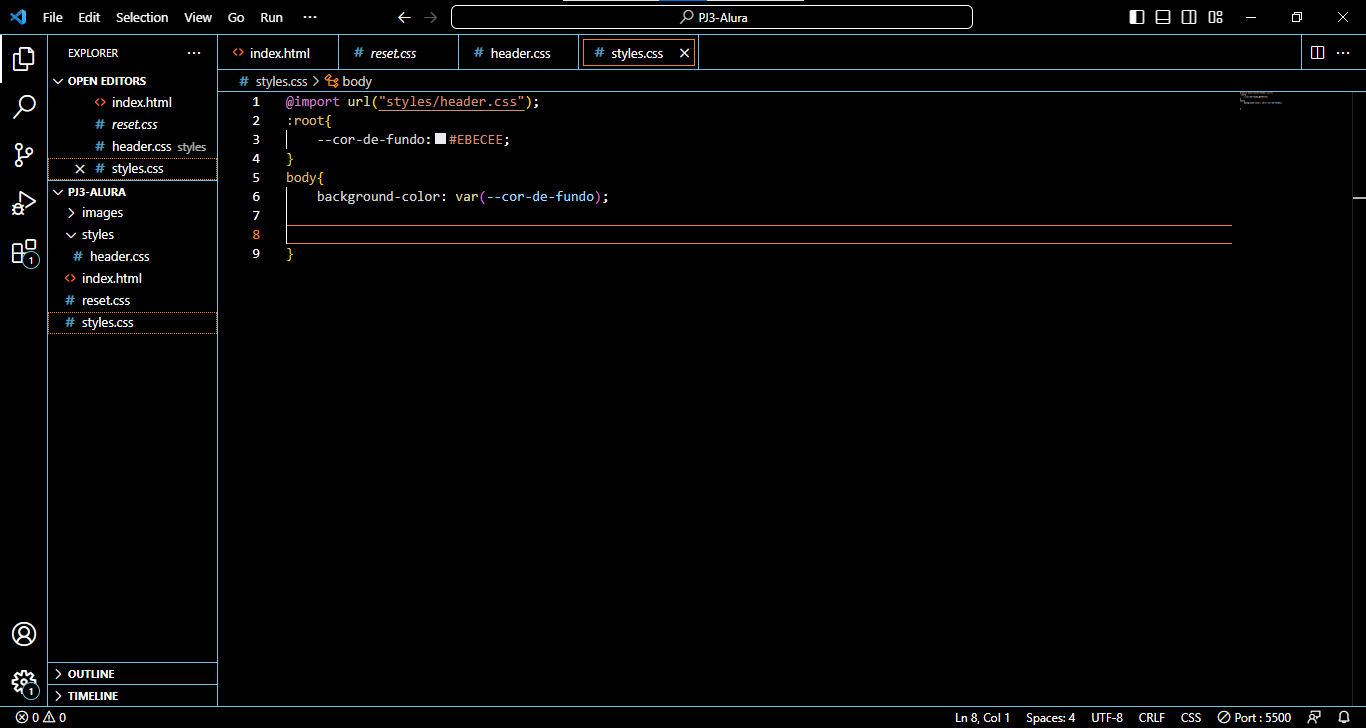
Task: Follow the styles/header.css import link
Action: pos(451,102)
